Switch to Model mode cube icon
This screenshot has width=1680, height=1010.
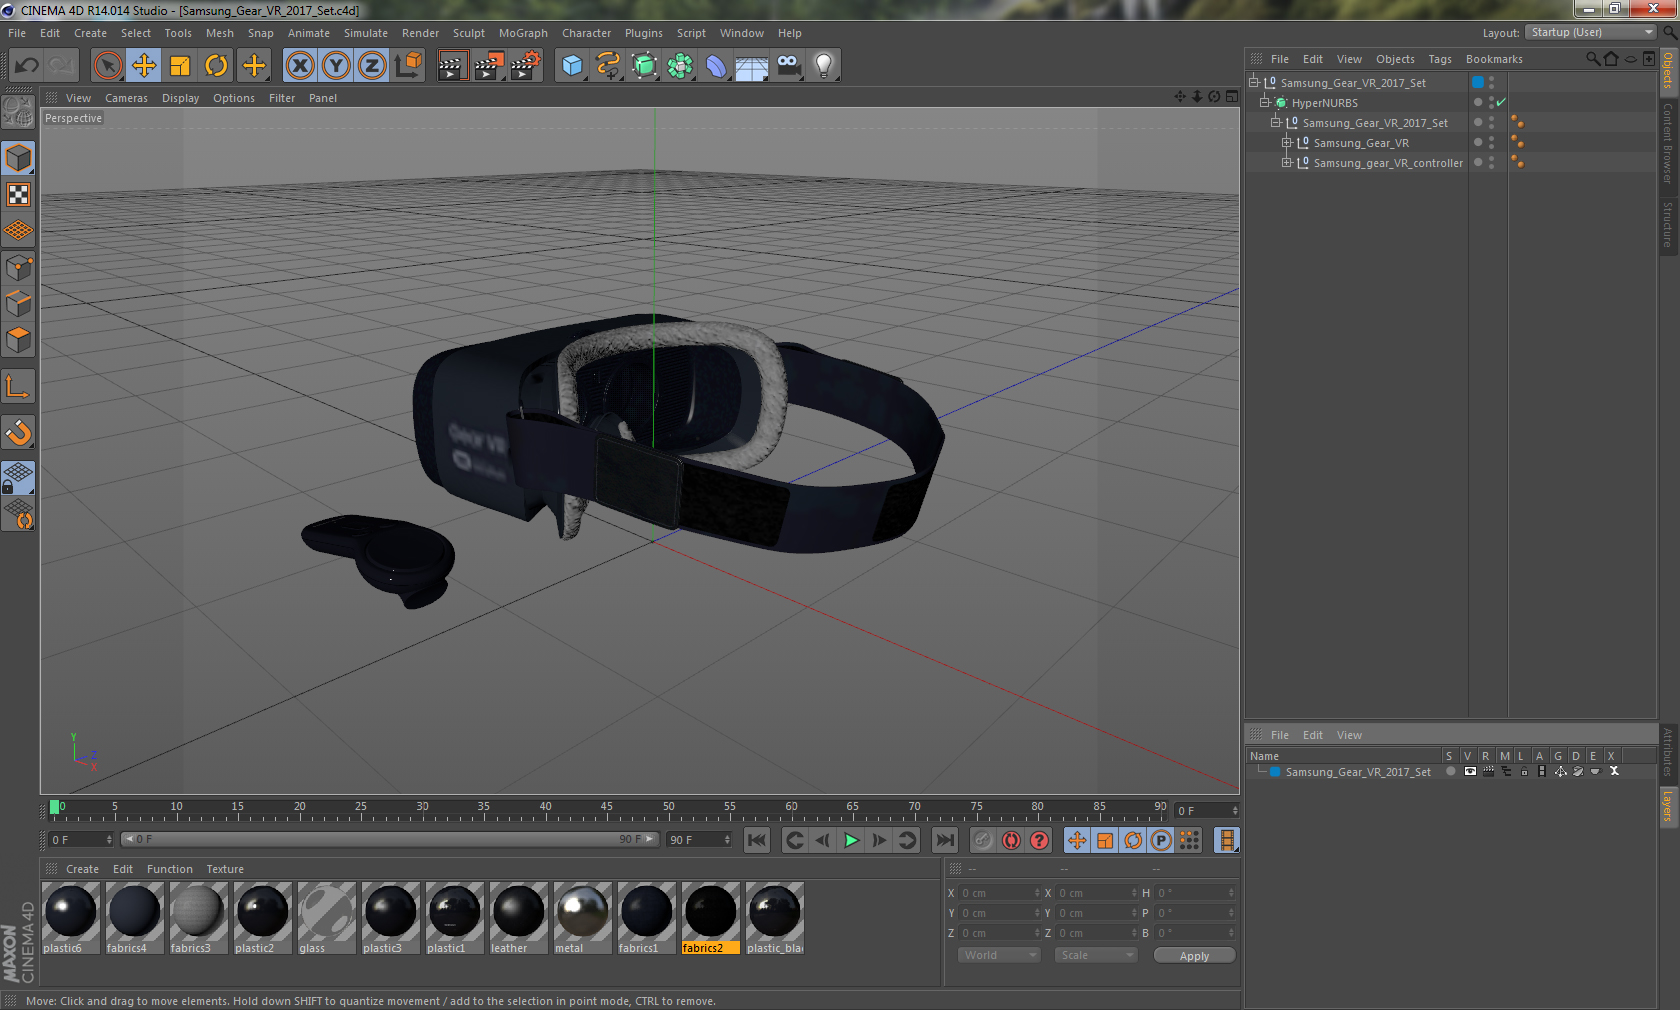pos(19,158)
